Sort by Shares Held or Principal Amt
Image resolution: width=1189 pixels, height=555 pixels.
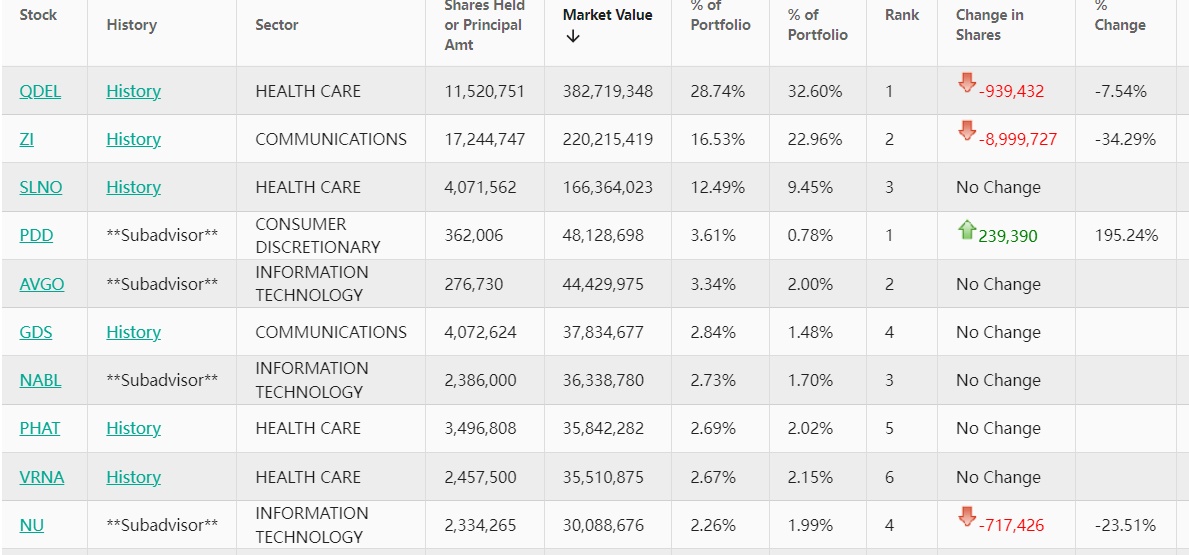coord(484,25)
